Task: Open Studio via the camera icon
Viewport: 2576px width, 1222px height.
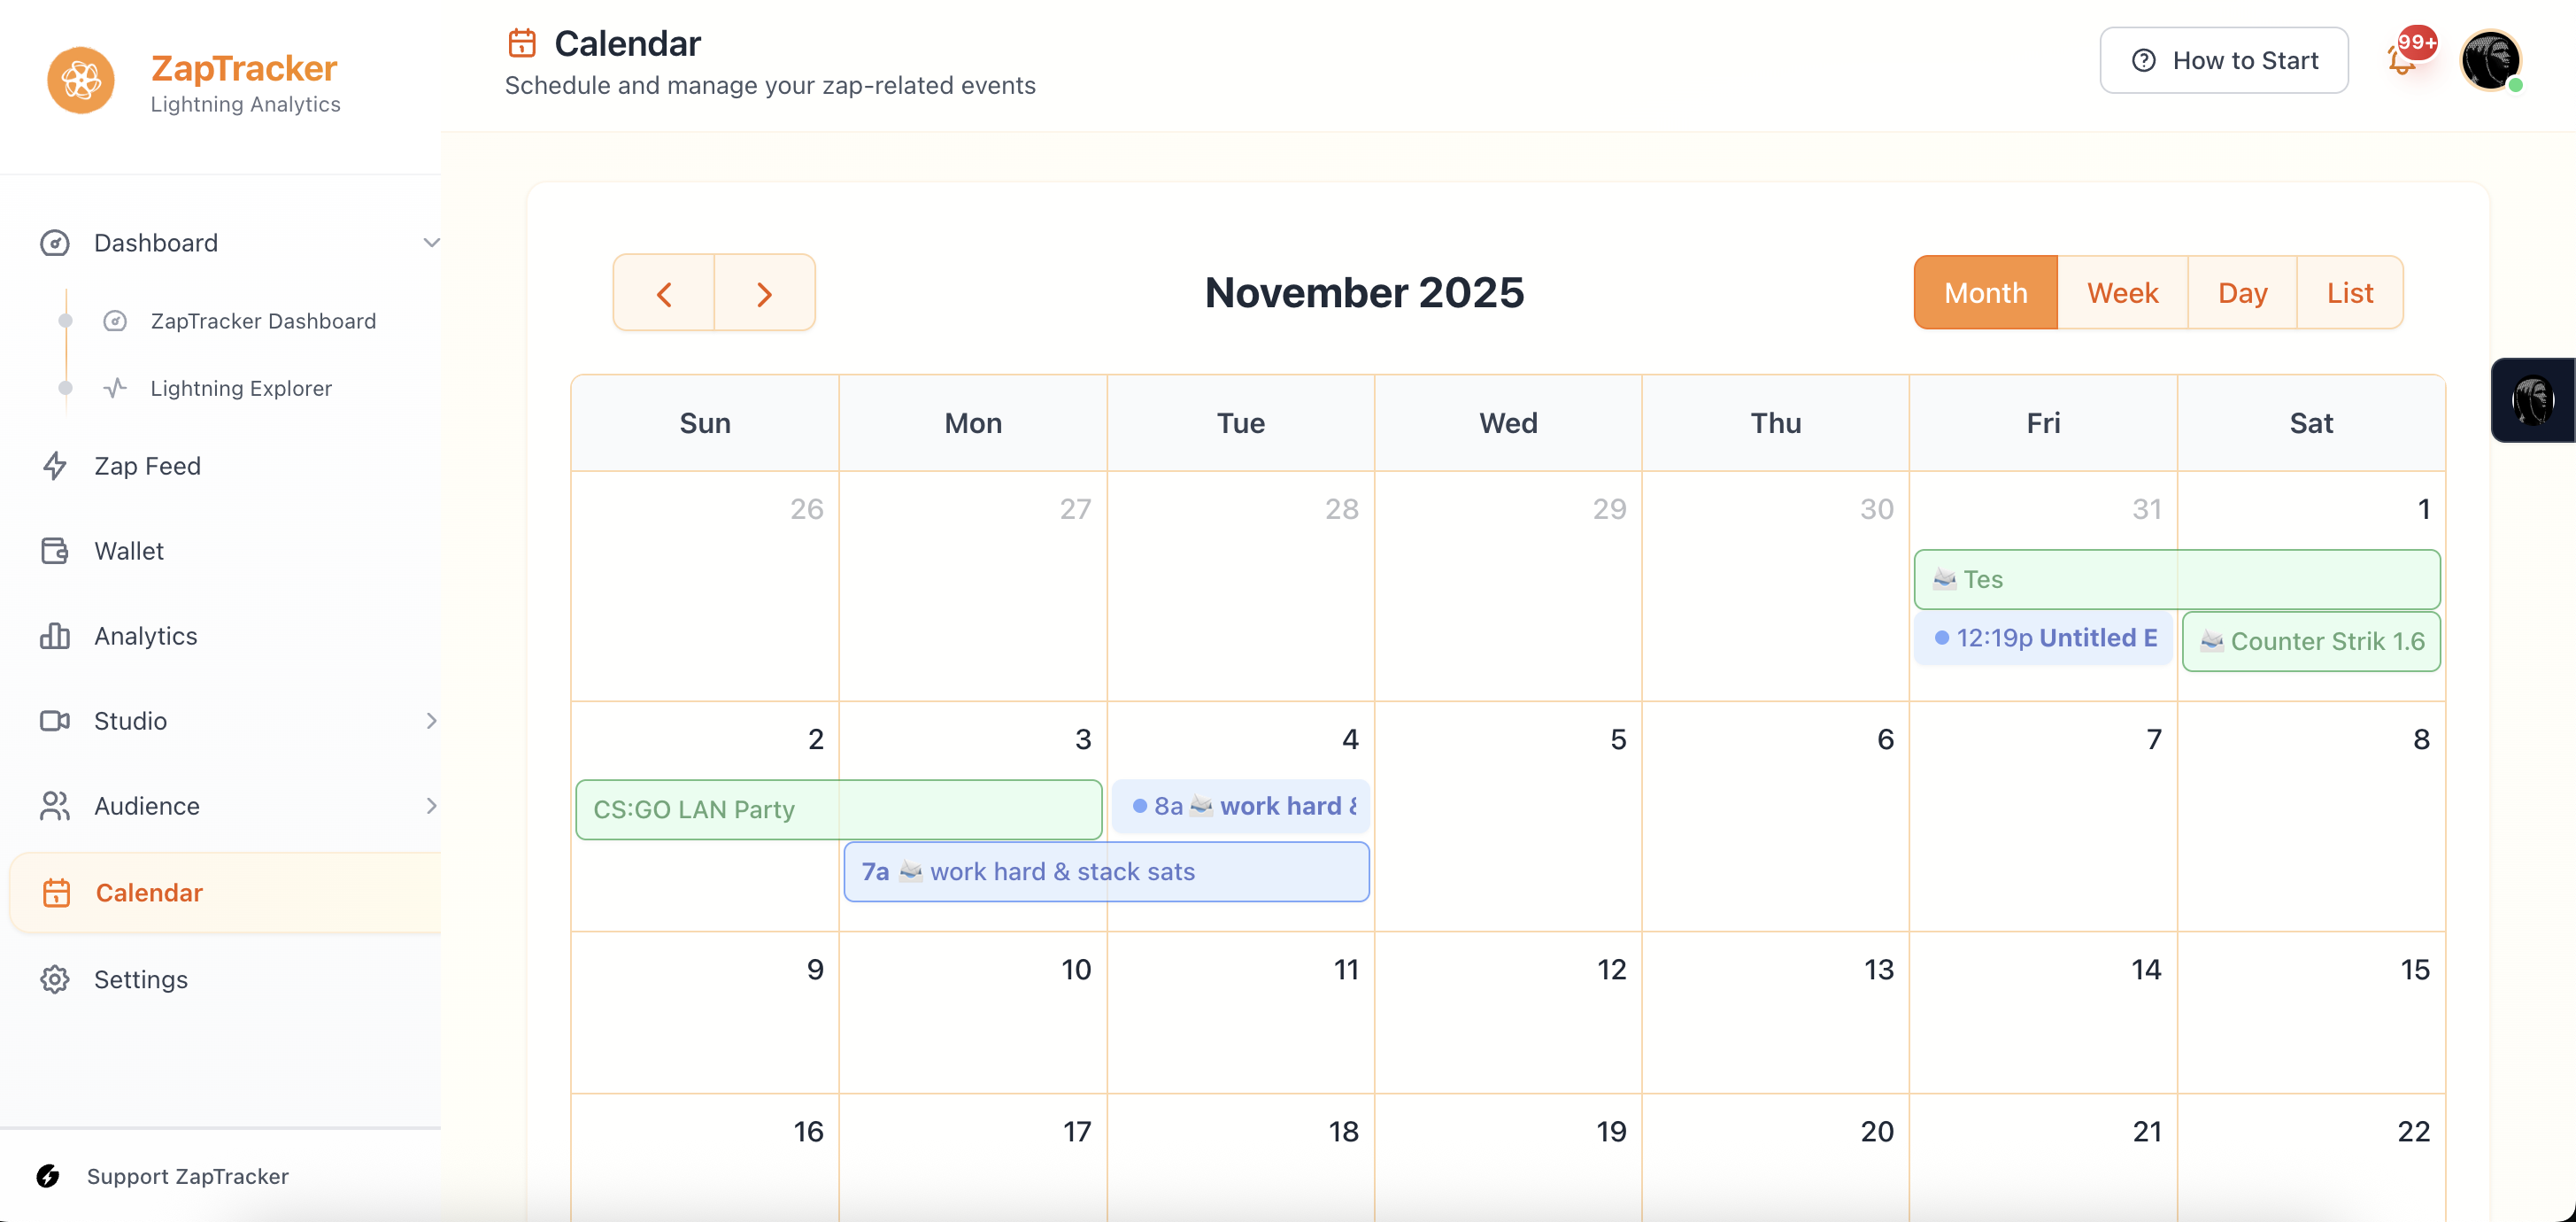Action: click(55, 721)
